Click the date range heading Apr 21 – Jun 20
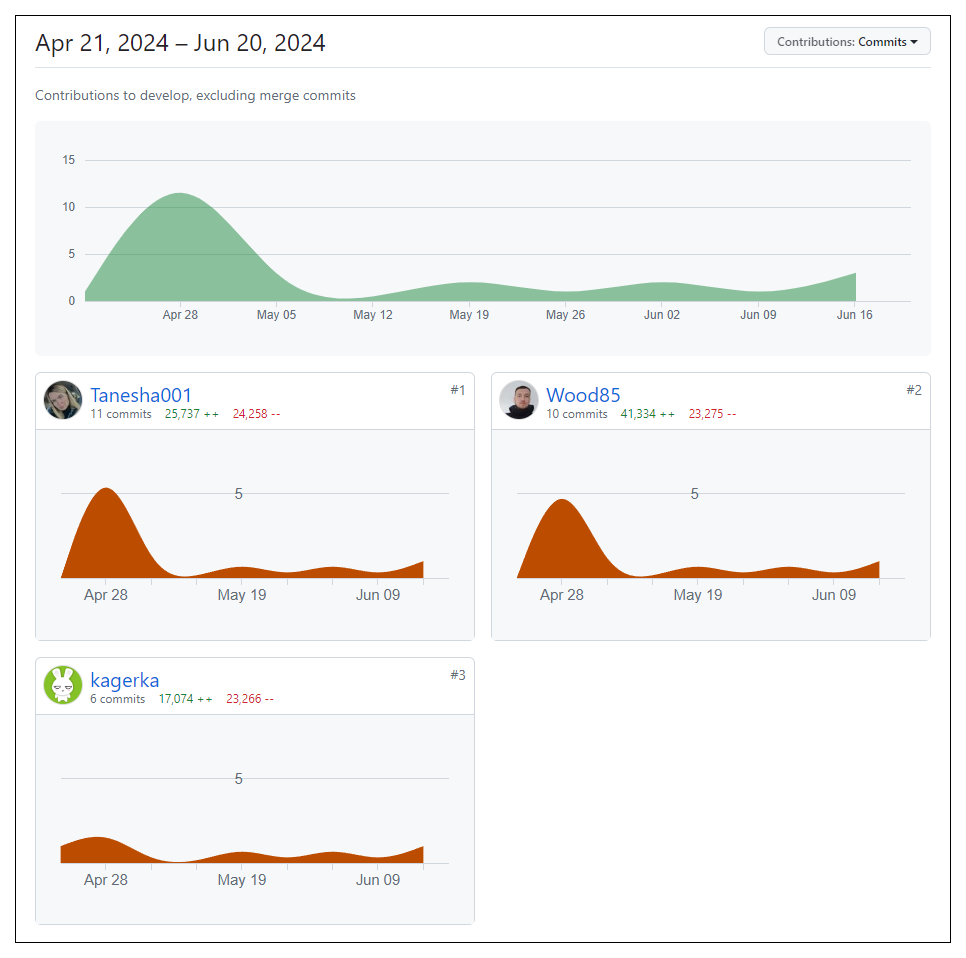The width and height of the screenshot is (966, 958). tap(180, 43)
